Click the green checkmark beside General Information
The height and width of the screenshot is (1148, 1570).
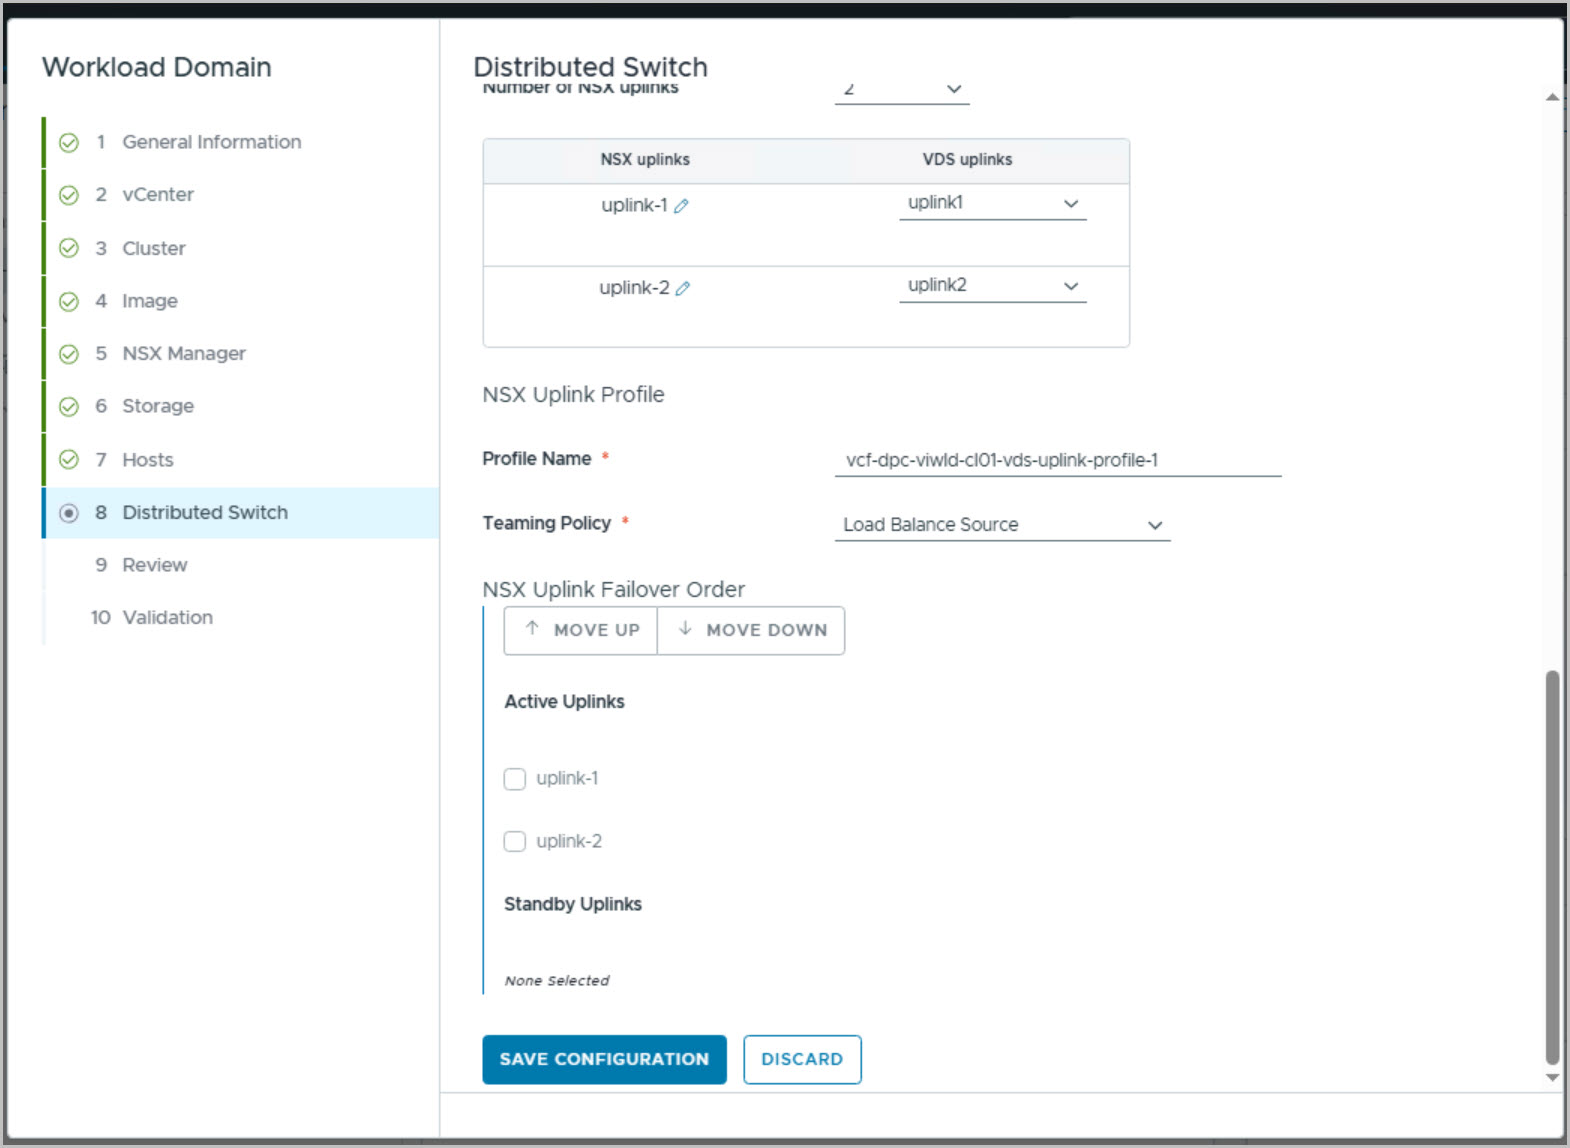pos(69,143)
